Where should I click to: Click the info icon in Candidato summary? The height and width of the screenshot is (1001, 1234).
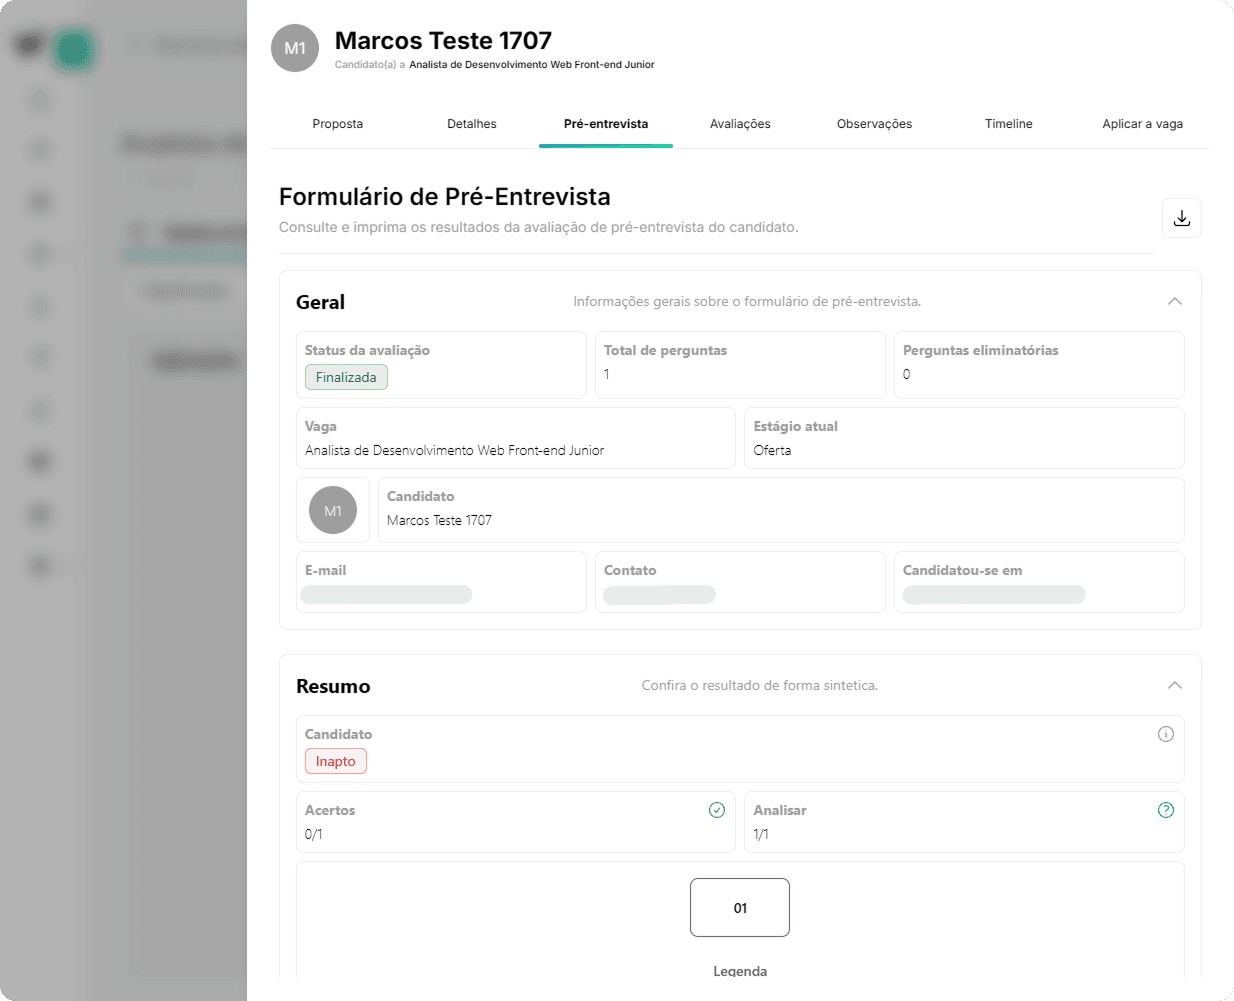1165,734
